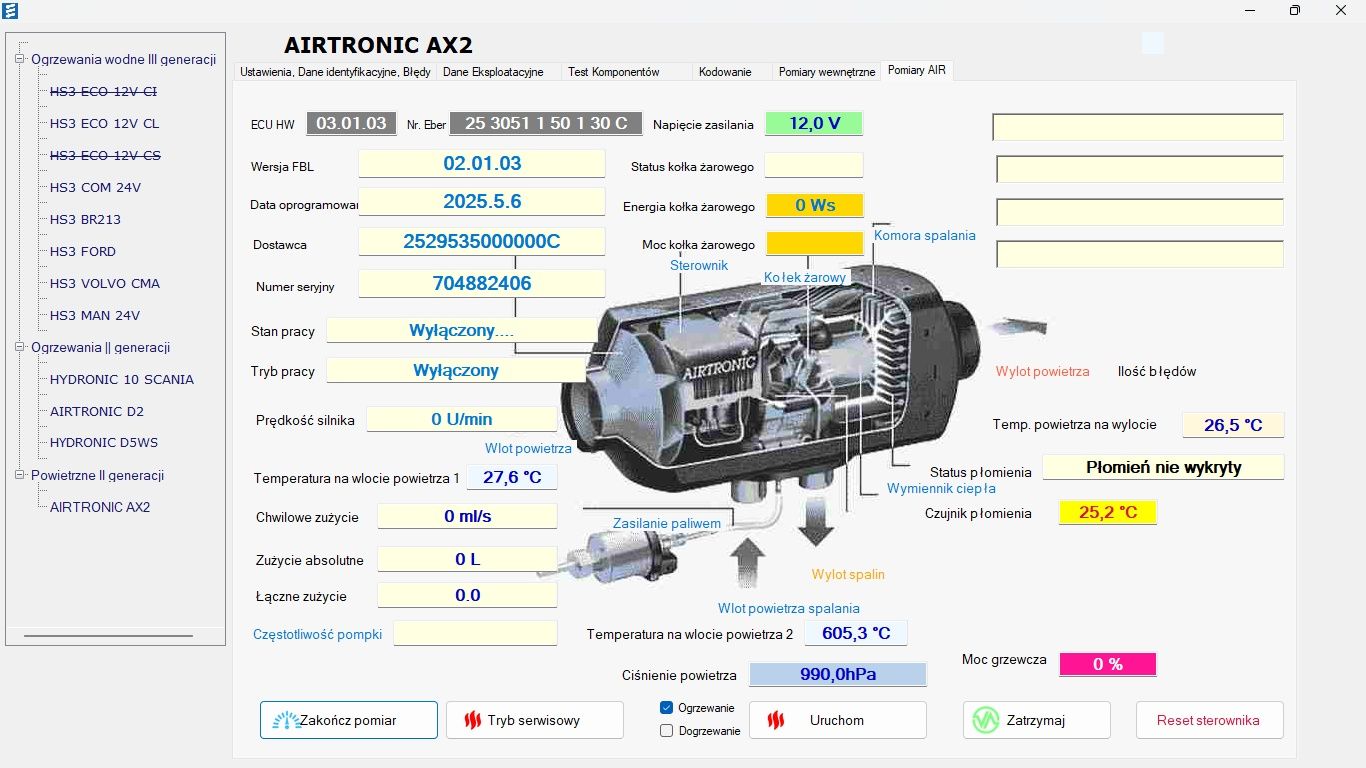The width and height of the screenshot is (1366, 768).
Task: Click the Wersja FBL value 02.01.03
Action: coord(482,163)
